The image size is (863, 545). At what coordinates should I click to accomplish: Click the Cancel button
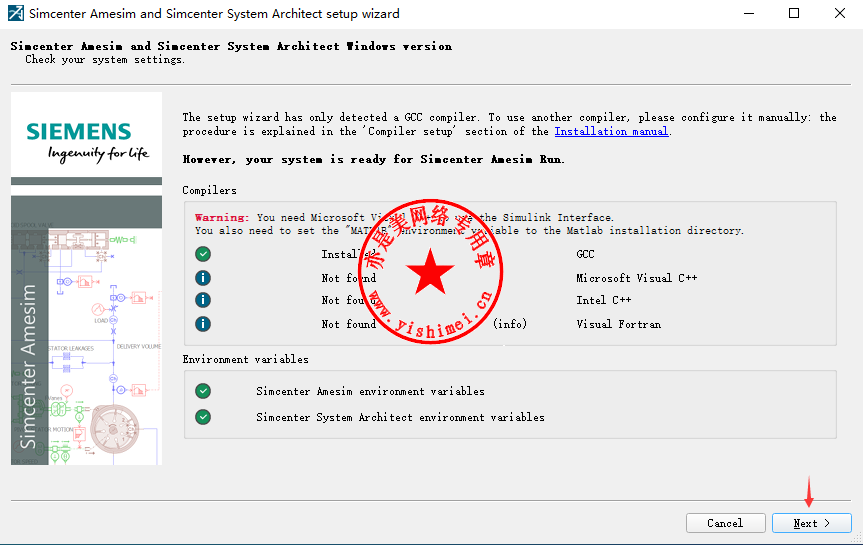coord(725,523)
